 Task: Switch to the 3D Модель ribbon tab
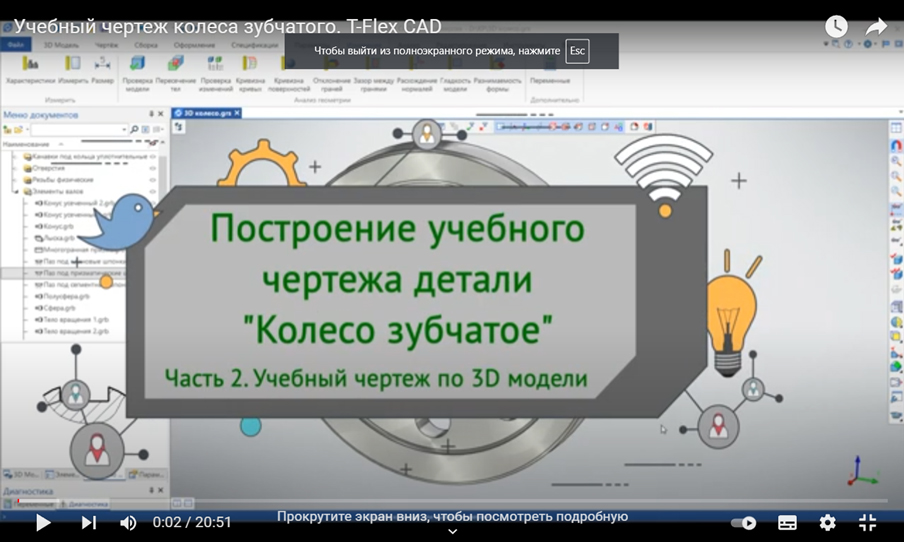61,45
